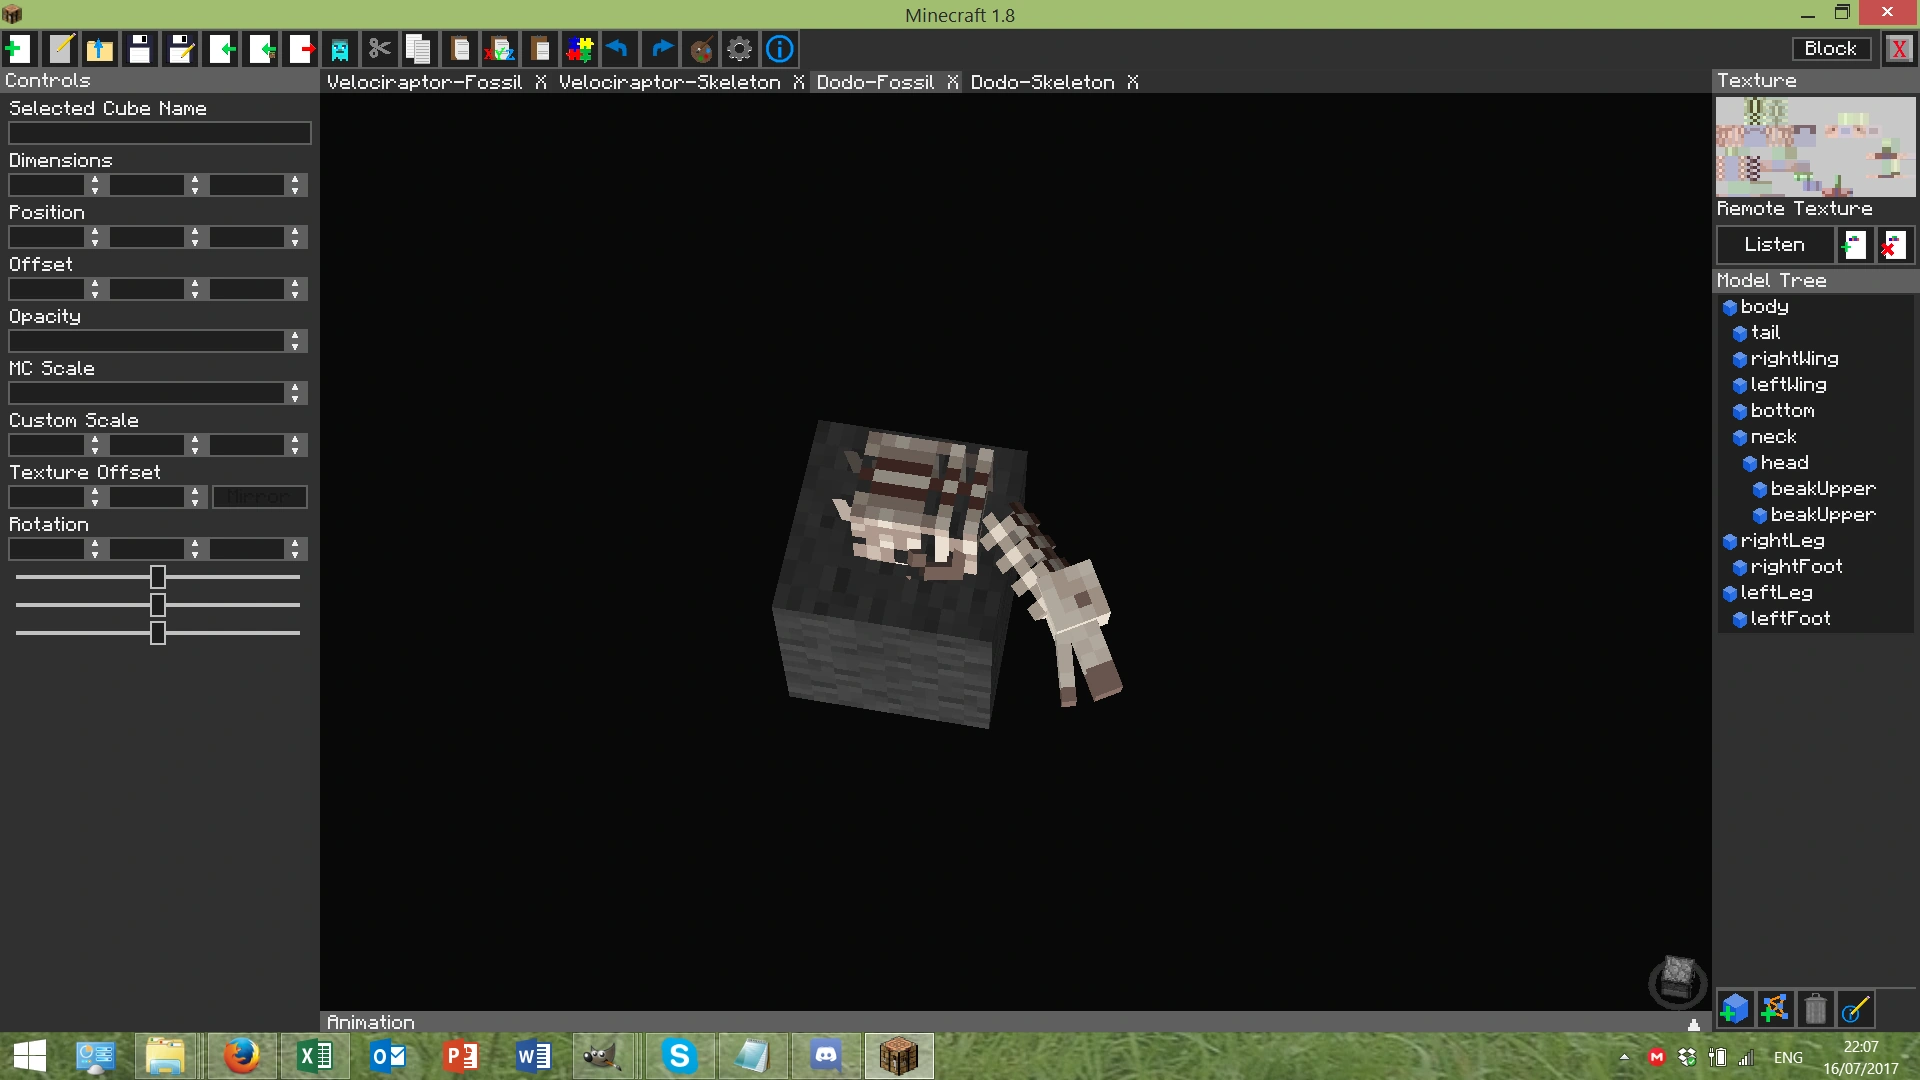Click the trash can delete icon
The height and width of the screenshot is (1080, 1920).
pos(1815,1009)
